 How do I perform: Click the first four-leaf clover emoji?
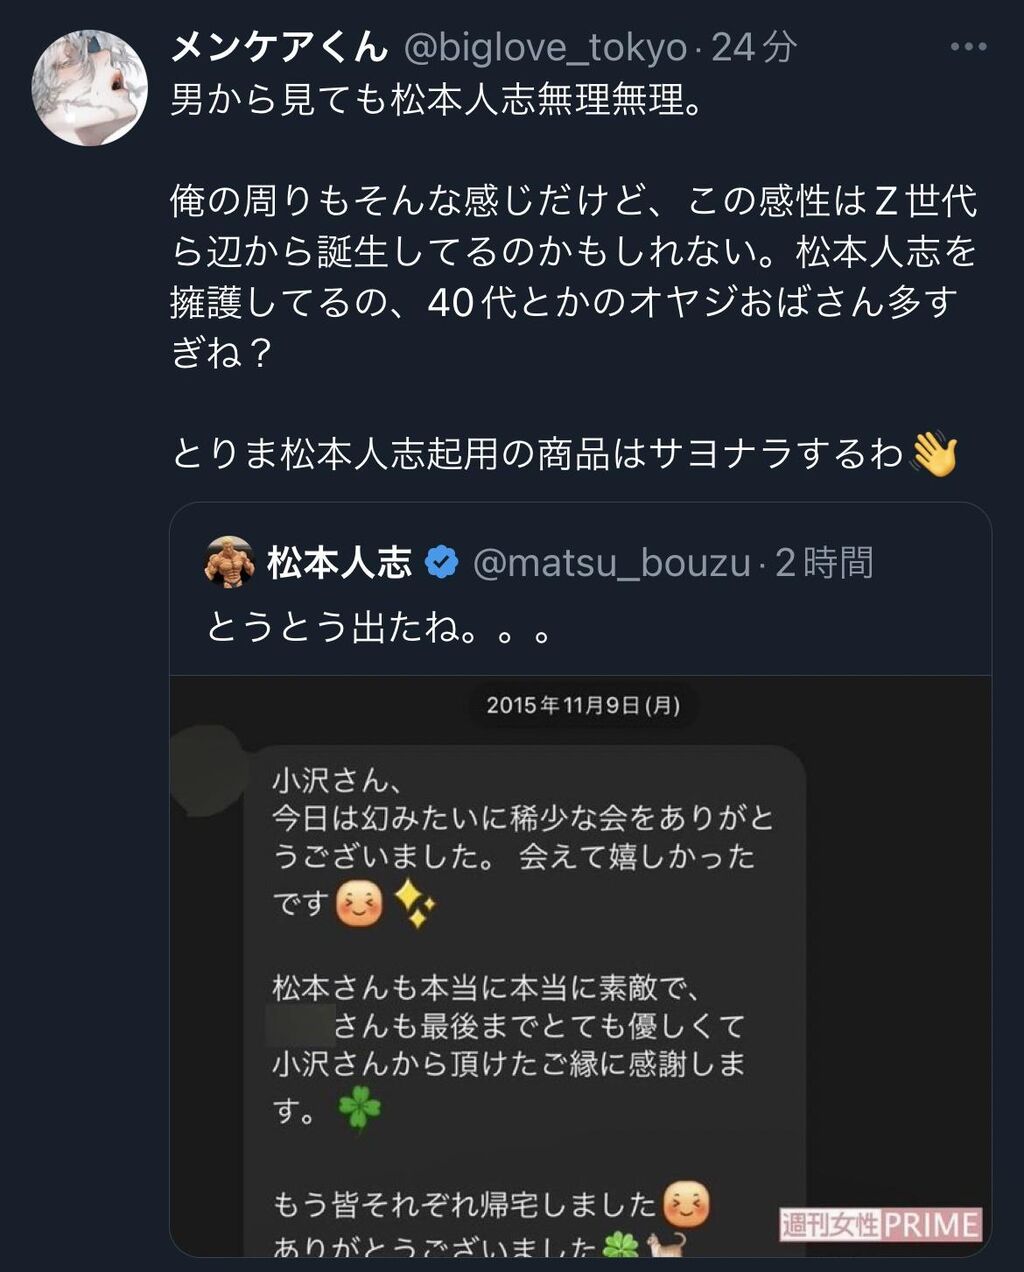pyautogui.click(x=360, y=1109)
